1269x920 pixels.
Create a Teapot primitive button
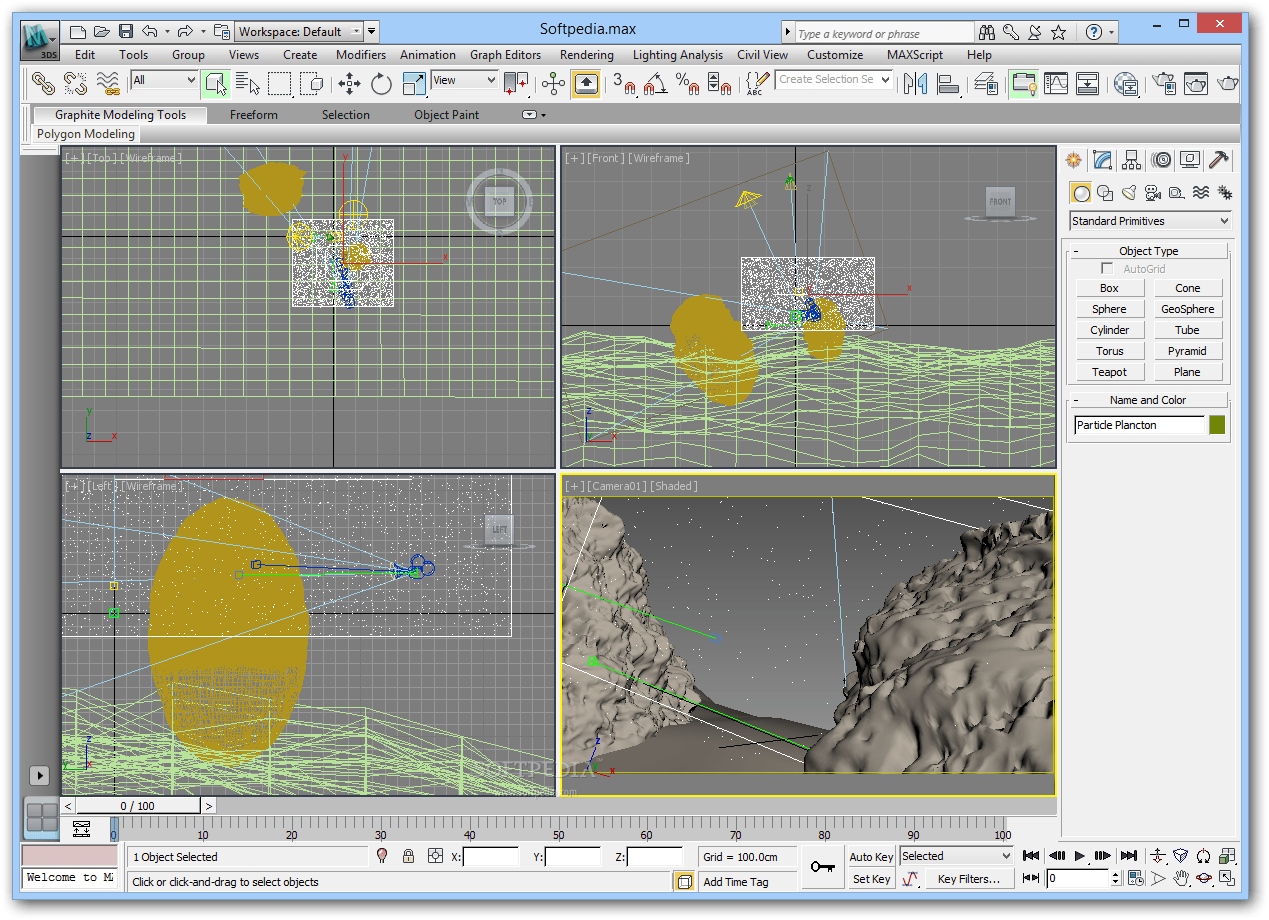tap(1109, 372)
